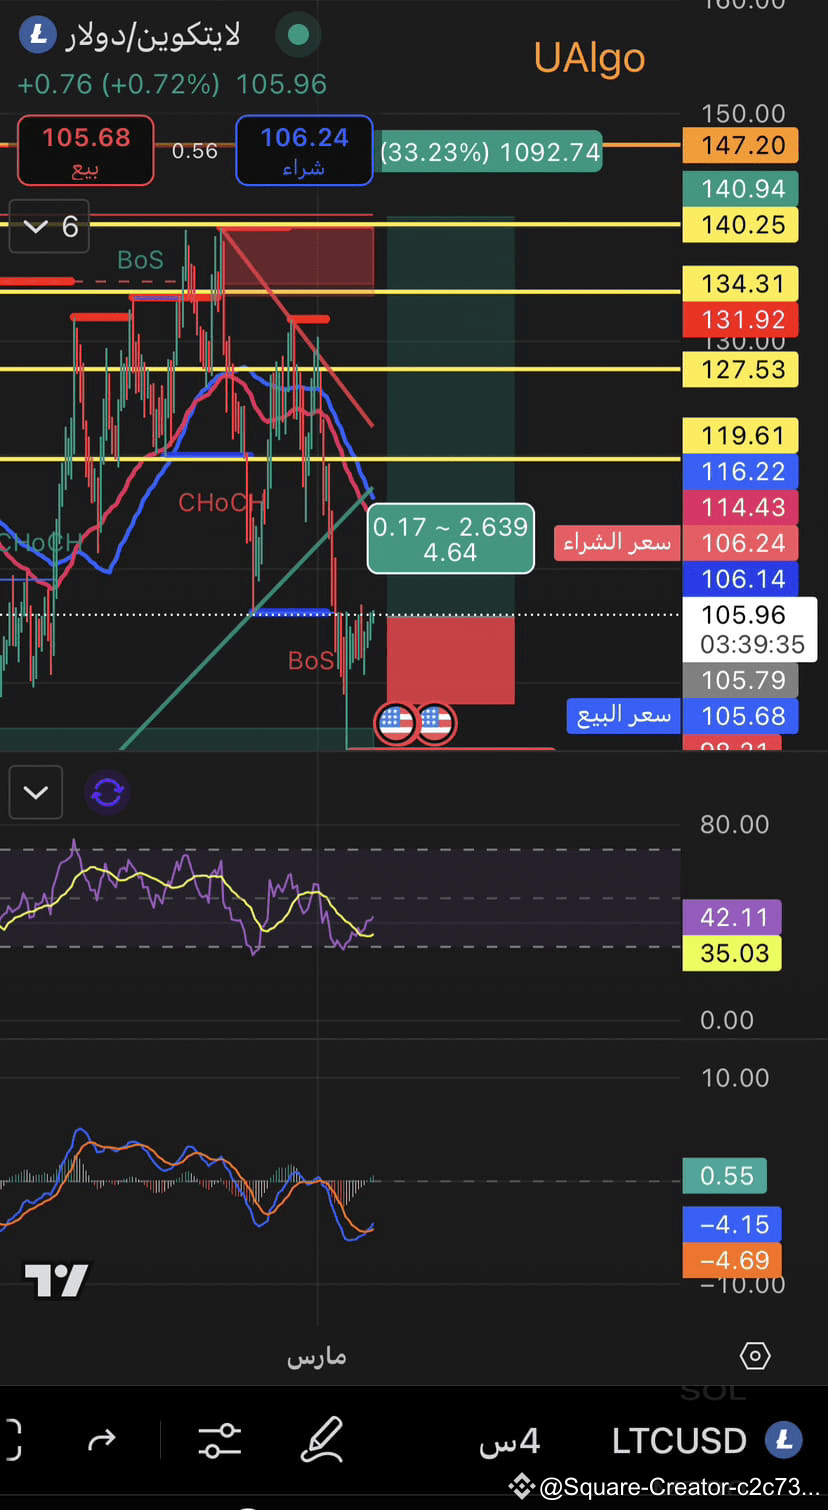The height and width of the screenshot is (1510, 828).
Task: Open the indicator settings sliders icon
Action: (x=219, y=1441)
